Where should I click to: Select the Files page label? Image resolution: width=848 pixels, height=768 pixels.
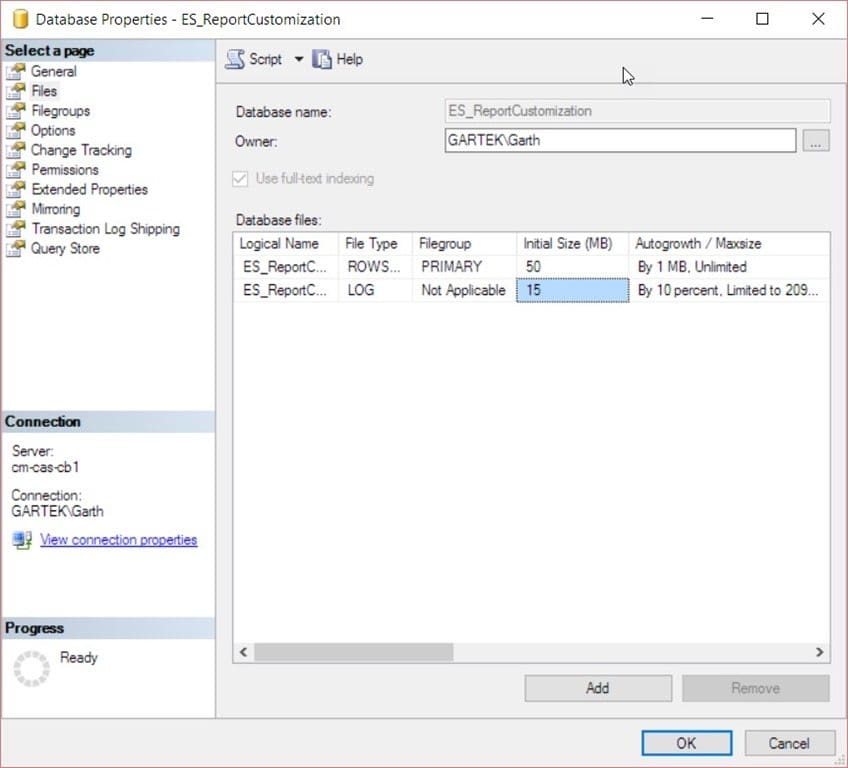[44, 91]
